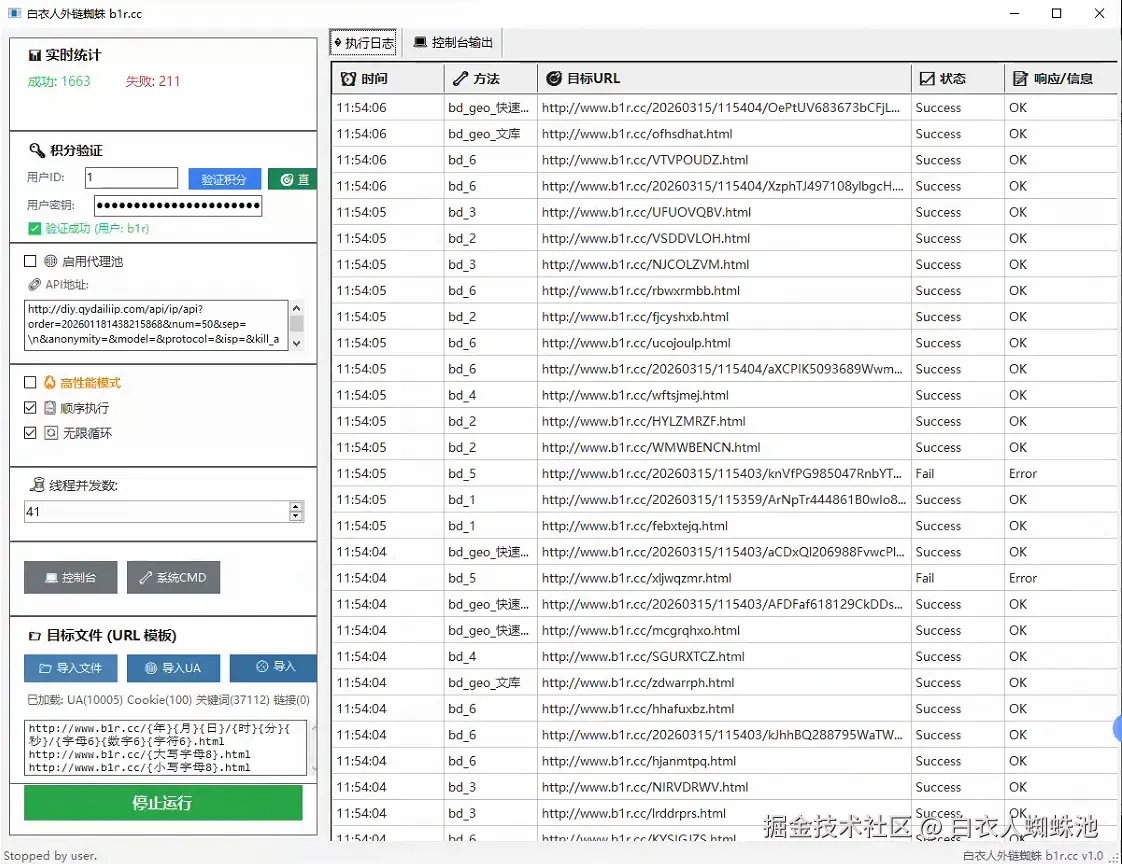Click the green button next to 验证积分
Screen dimensions: 1122x864
(293, 179)
